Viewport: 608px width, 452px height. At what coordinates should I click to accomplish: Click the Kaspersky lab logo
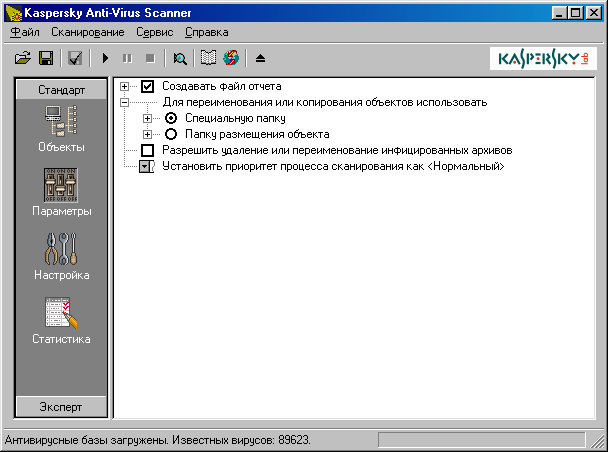click(x=543, y=59)
